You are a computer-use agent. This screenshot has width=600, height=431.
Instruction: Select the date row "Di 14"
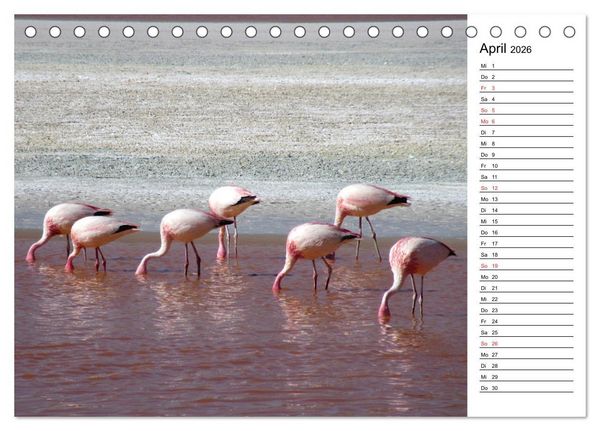pyautogui.click(x=527, y=210)
